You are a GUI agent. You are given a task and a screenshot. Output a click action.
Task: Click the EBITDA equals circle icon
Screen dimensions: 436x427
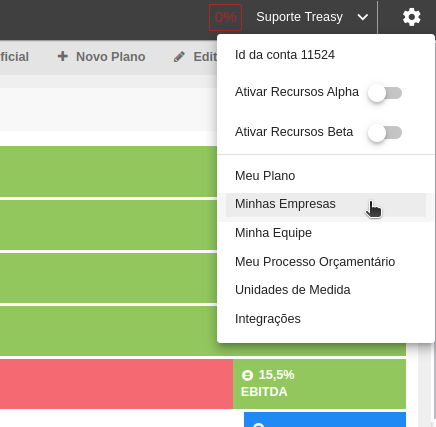pos(247,375)
